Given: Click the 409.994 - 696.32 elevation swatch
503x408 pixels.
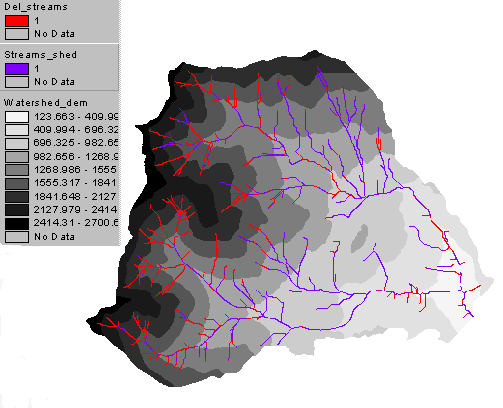Looking at the screenshot, I should point(17,130).
